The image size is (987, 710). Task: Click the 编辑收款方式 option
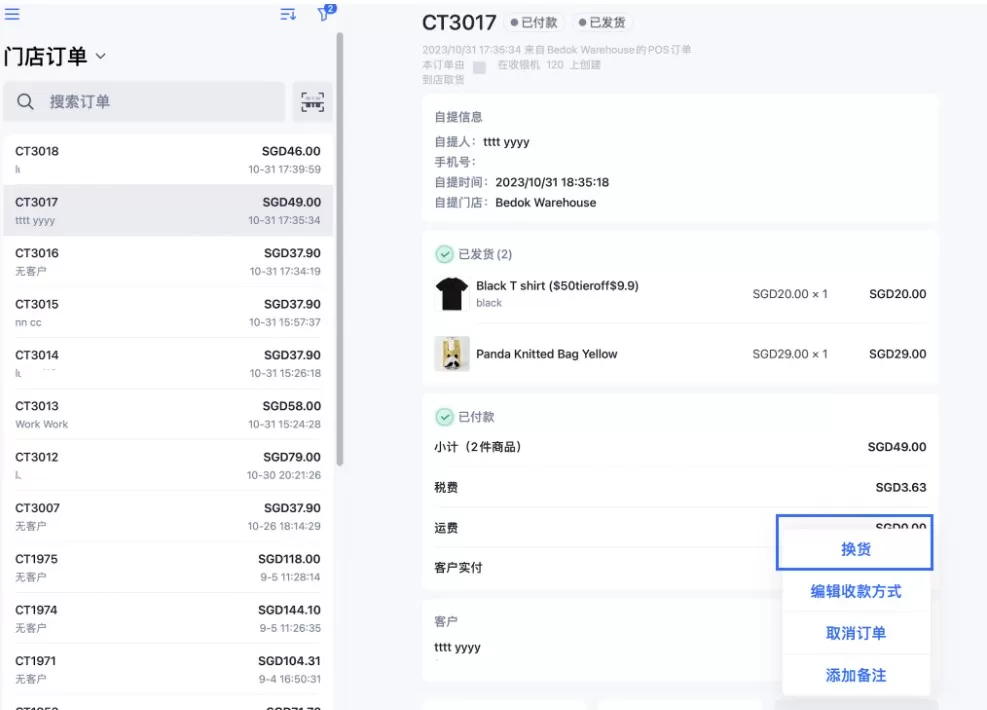[x=855, y=591]
